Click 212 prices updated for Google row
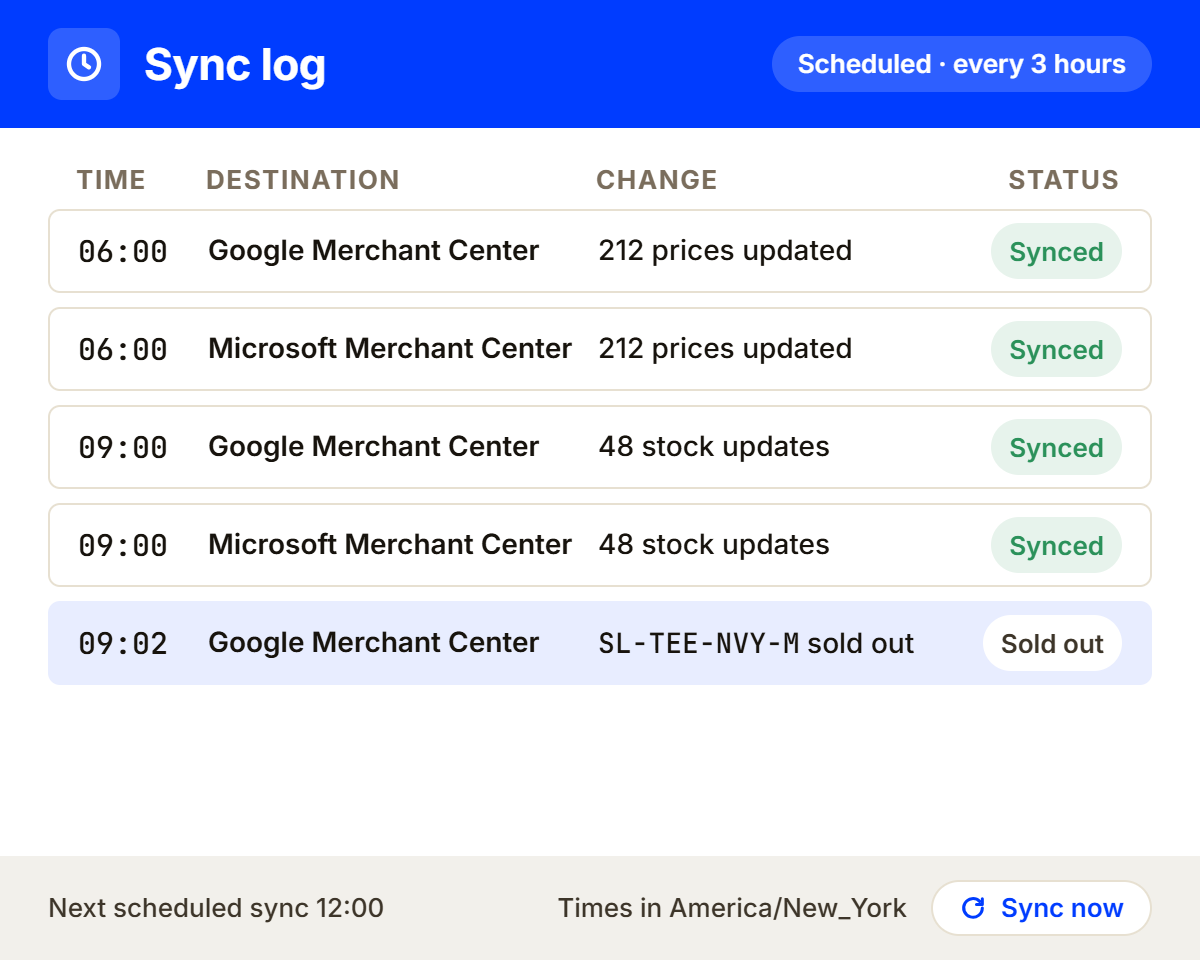The width and height of the screenshot is (1200, 960). point(725,250)
